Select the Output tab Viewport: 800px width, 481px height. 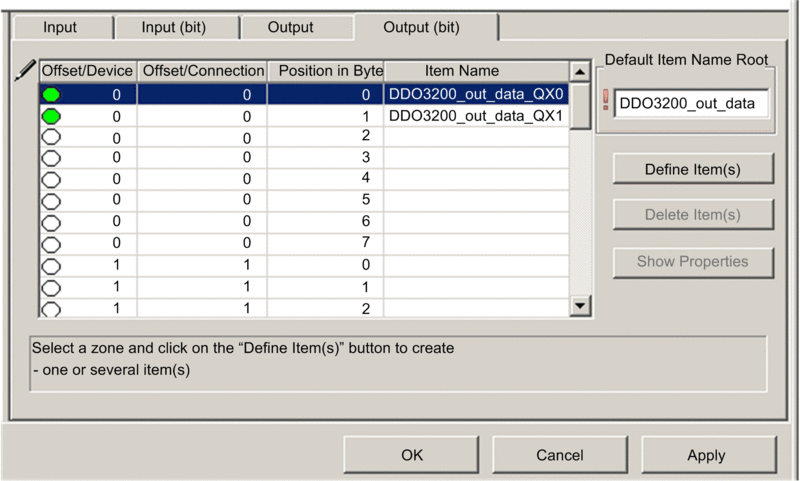(x=291, y=28)
